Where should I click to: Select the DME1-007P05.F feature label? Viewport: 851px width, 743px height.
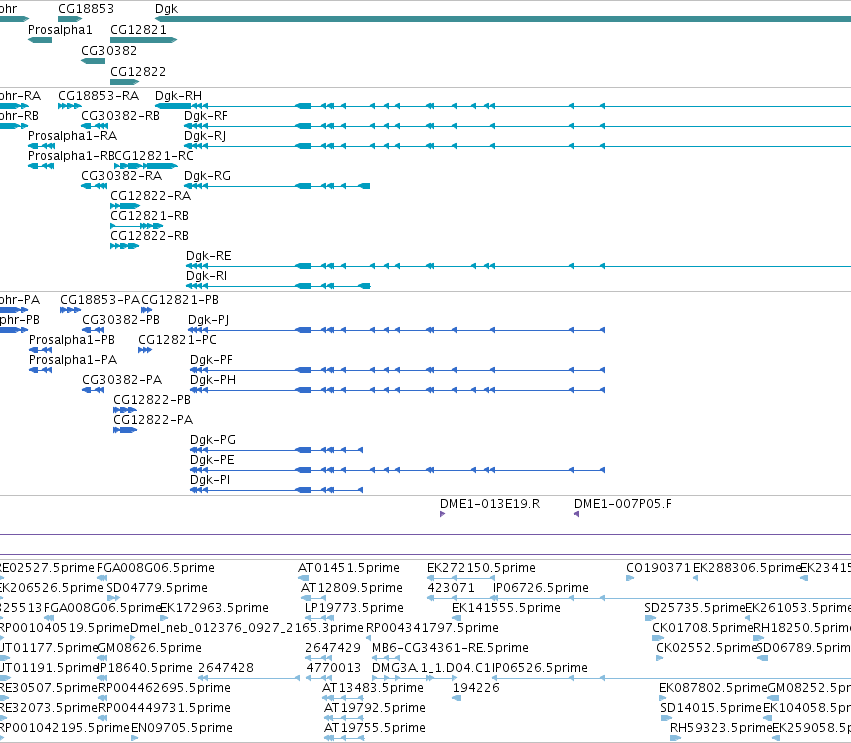623,504
